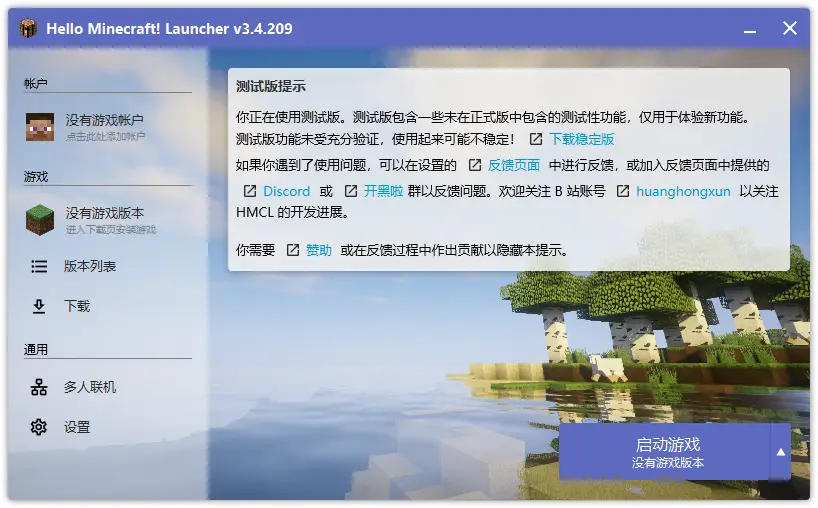Select 多人联机 in the sidebar

pyautogui.click(x=90, y=387)
